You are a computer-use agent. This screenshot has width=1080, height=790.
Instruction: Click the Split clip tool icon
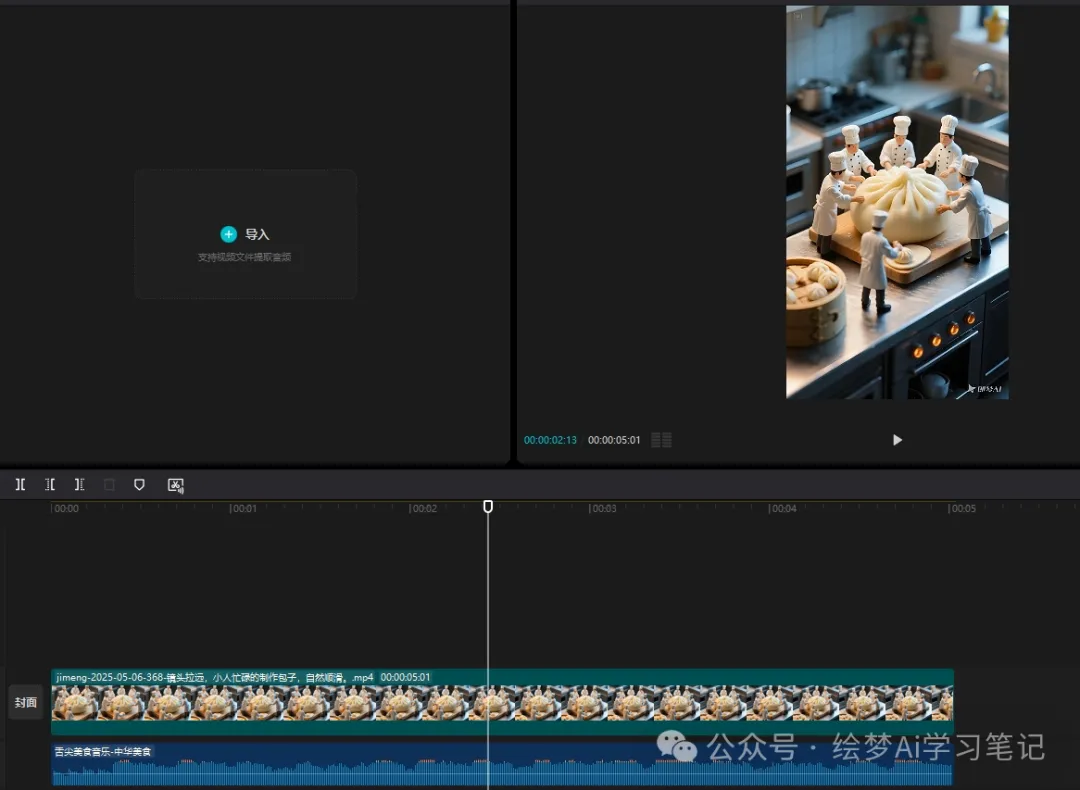tap(20, 485)
